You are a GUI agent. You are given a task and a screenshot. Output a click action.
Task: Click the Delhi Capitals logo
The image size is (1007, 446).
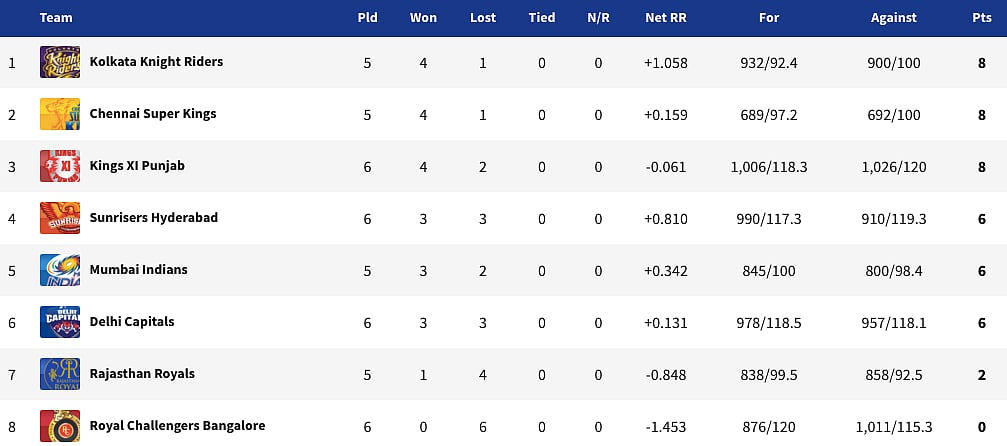[x=60, y=322]
